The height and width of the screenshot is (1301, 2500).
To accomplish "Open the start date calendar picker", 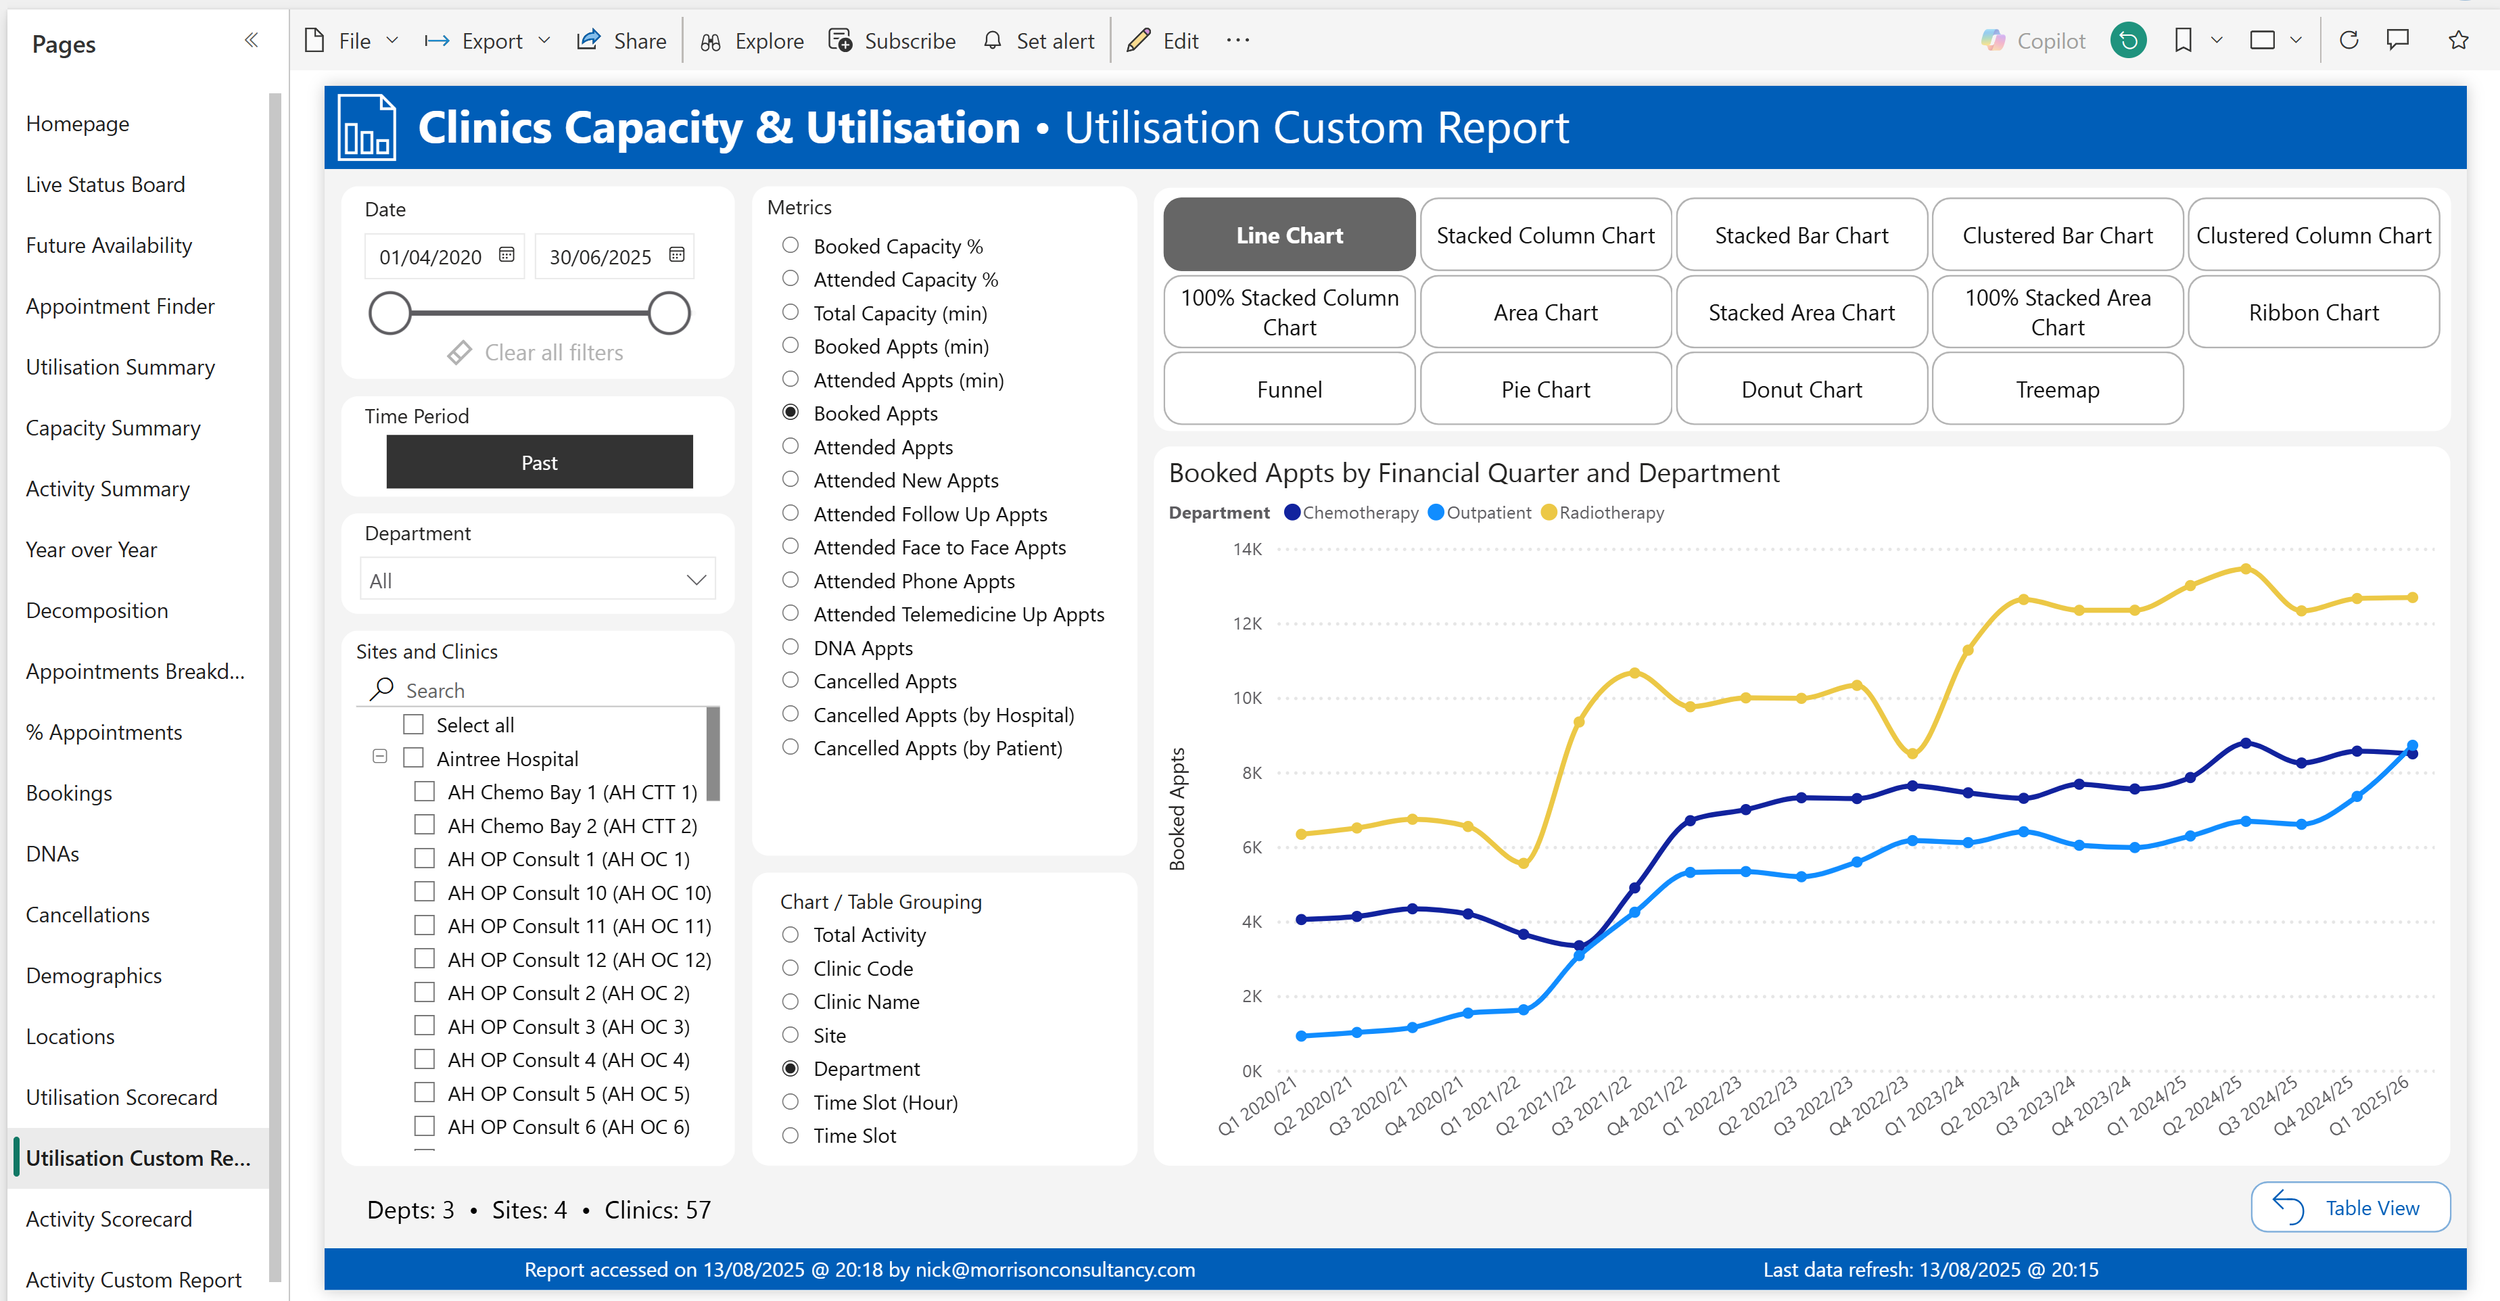I will click(507, 255).
